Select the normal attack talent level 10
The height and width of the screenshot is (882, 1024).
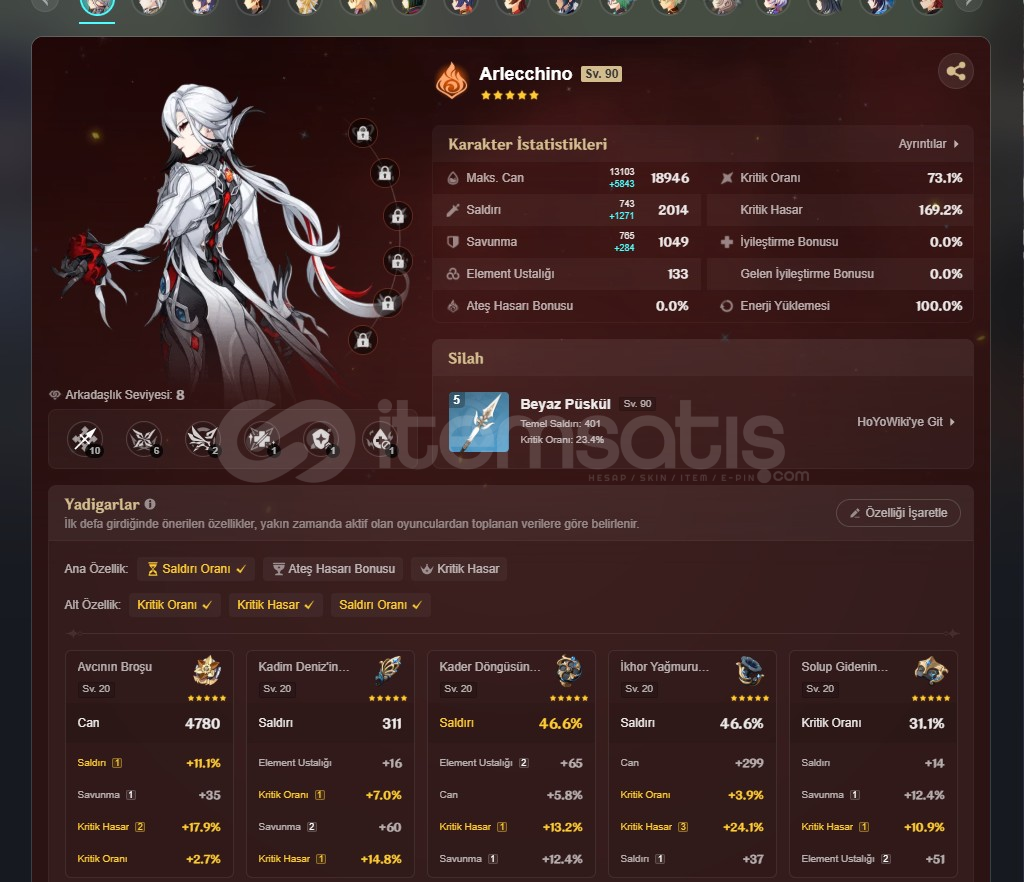[x=85, y=439]
